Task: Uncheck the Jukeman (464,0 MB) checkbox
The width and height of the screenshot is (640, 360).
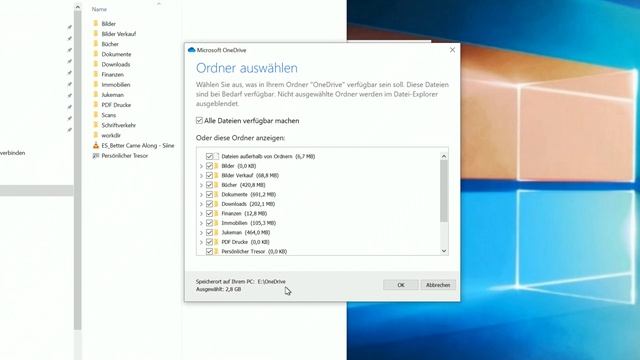Action: (x=209, y=232)
